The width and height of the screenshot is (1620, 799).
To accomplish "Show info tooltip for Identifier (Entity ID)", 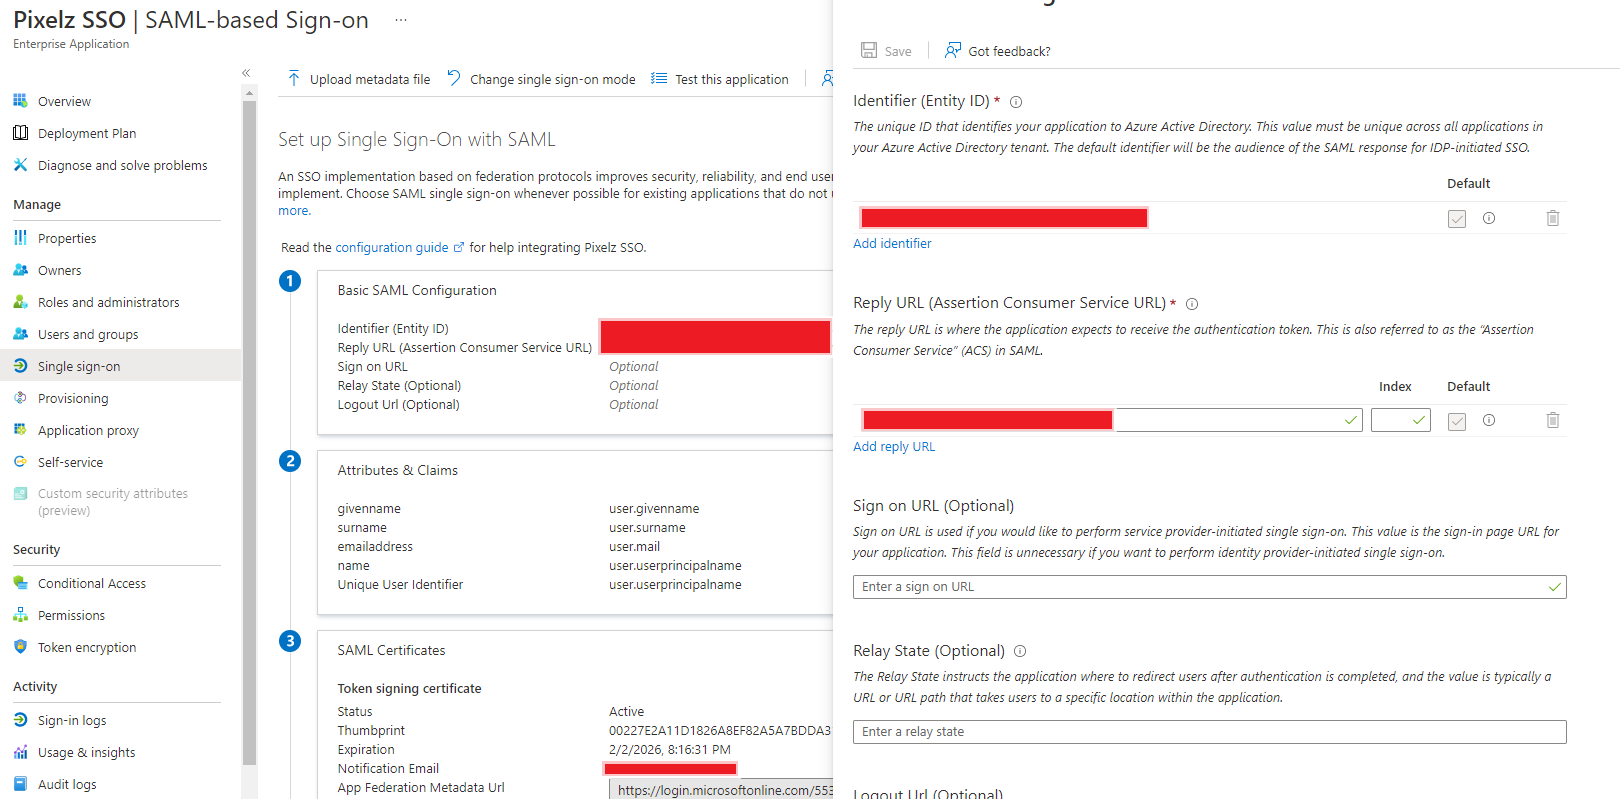I will point(1016,102).
